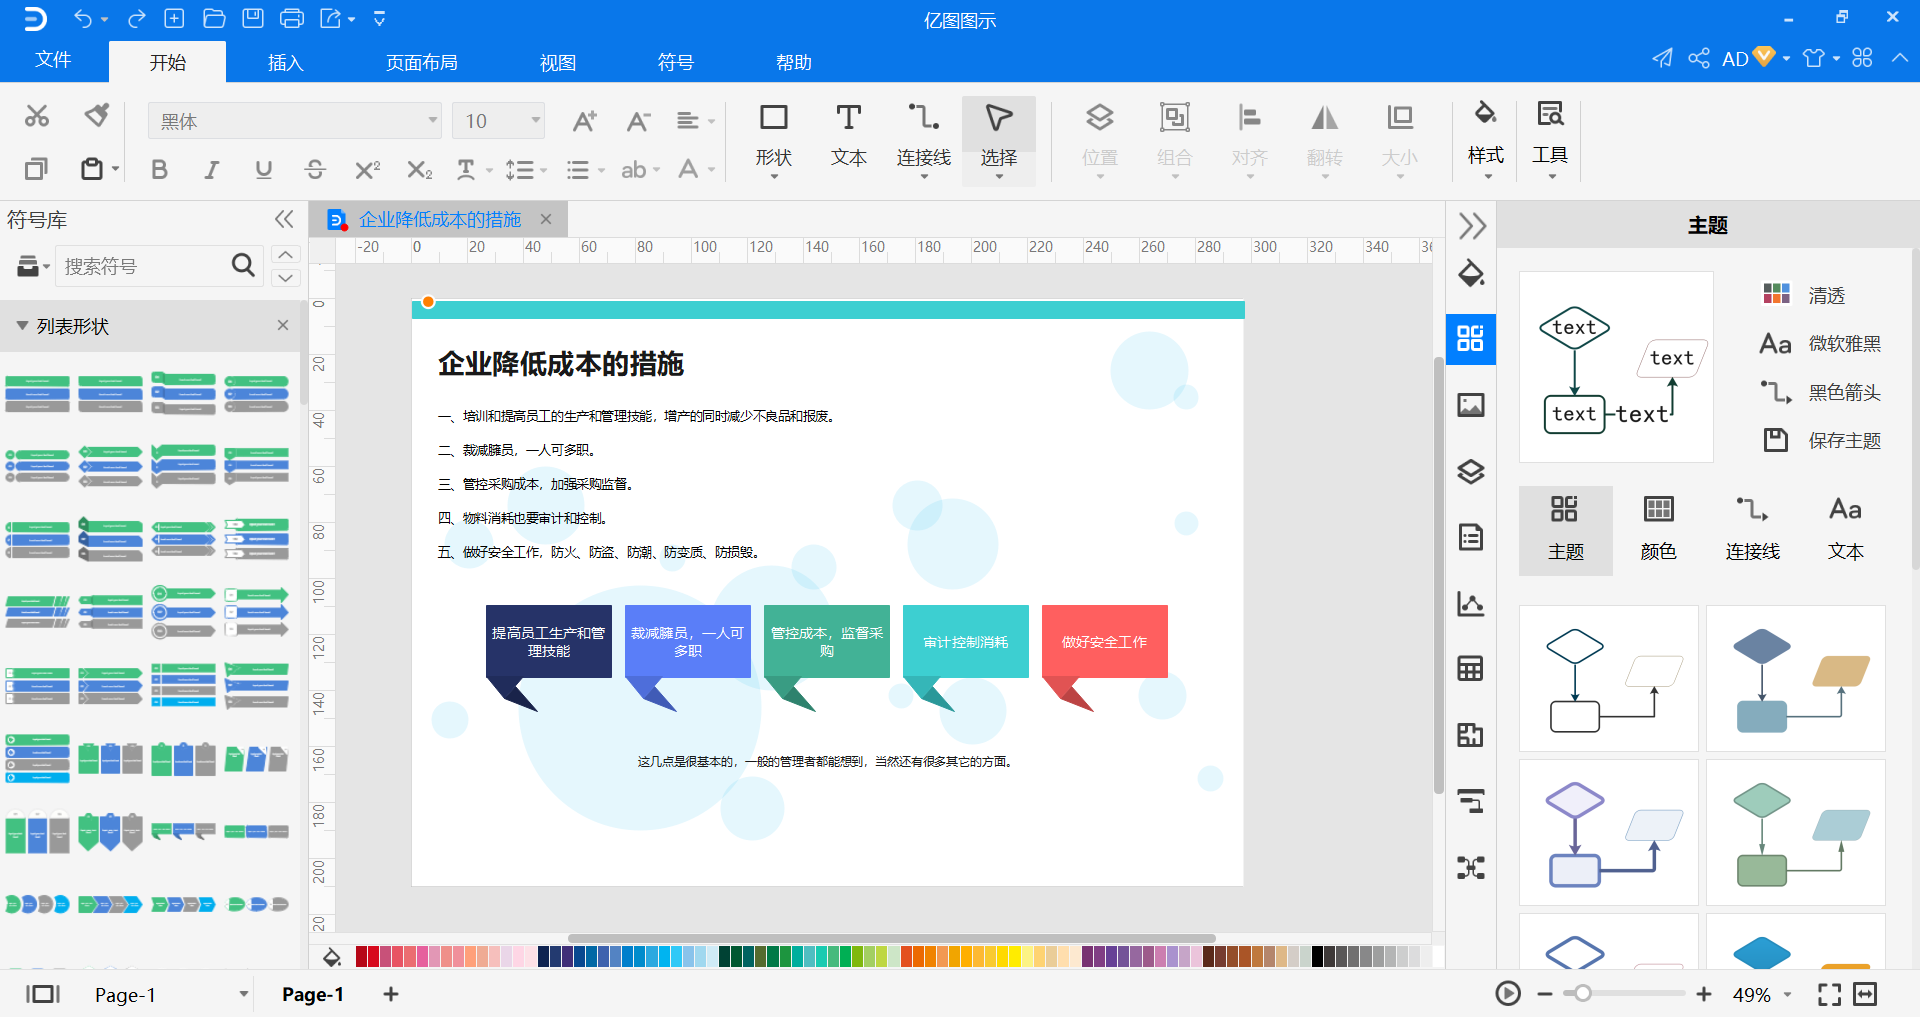Toggle Subscript formatting
The height and width of the screenshot is (1017, 1920).
coord(420,170)
